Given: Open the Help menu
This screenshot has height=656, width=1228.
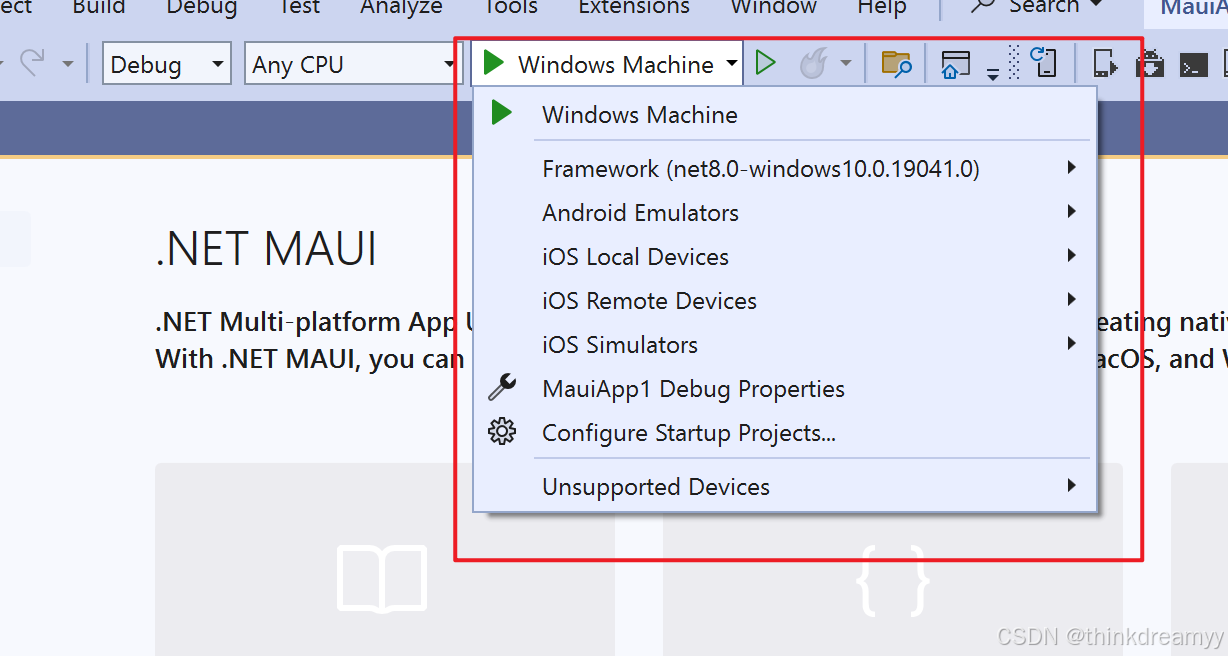Looking at the screenshot, I should pyautogui.click(x=883, y=7).
